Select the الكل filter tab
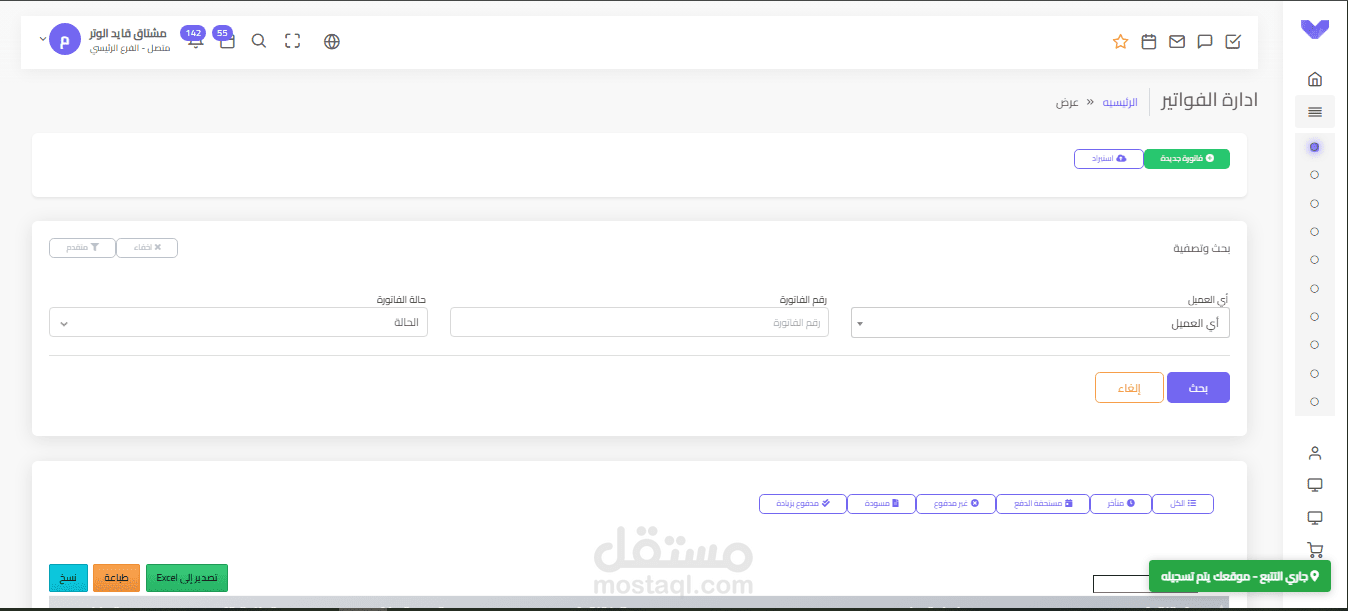The height and width of the screenshot is (611, 1348). tap(1183, 504)
